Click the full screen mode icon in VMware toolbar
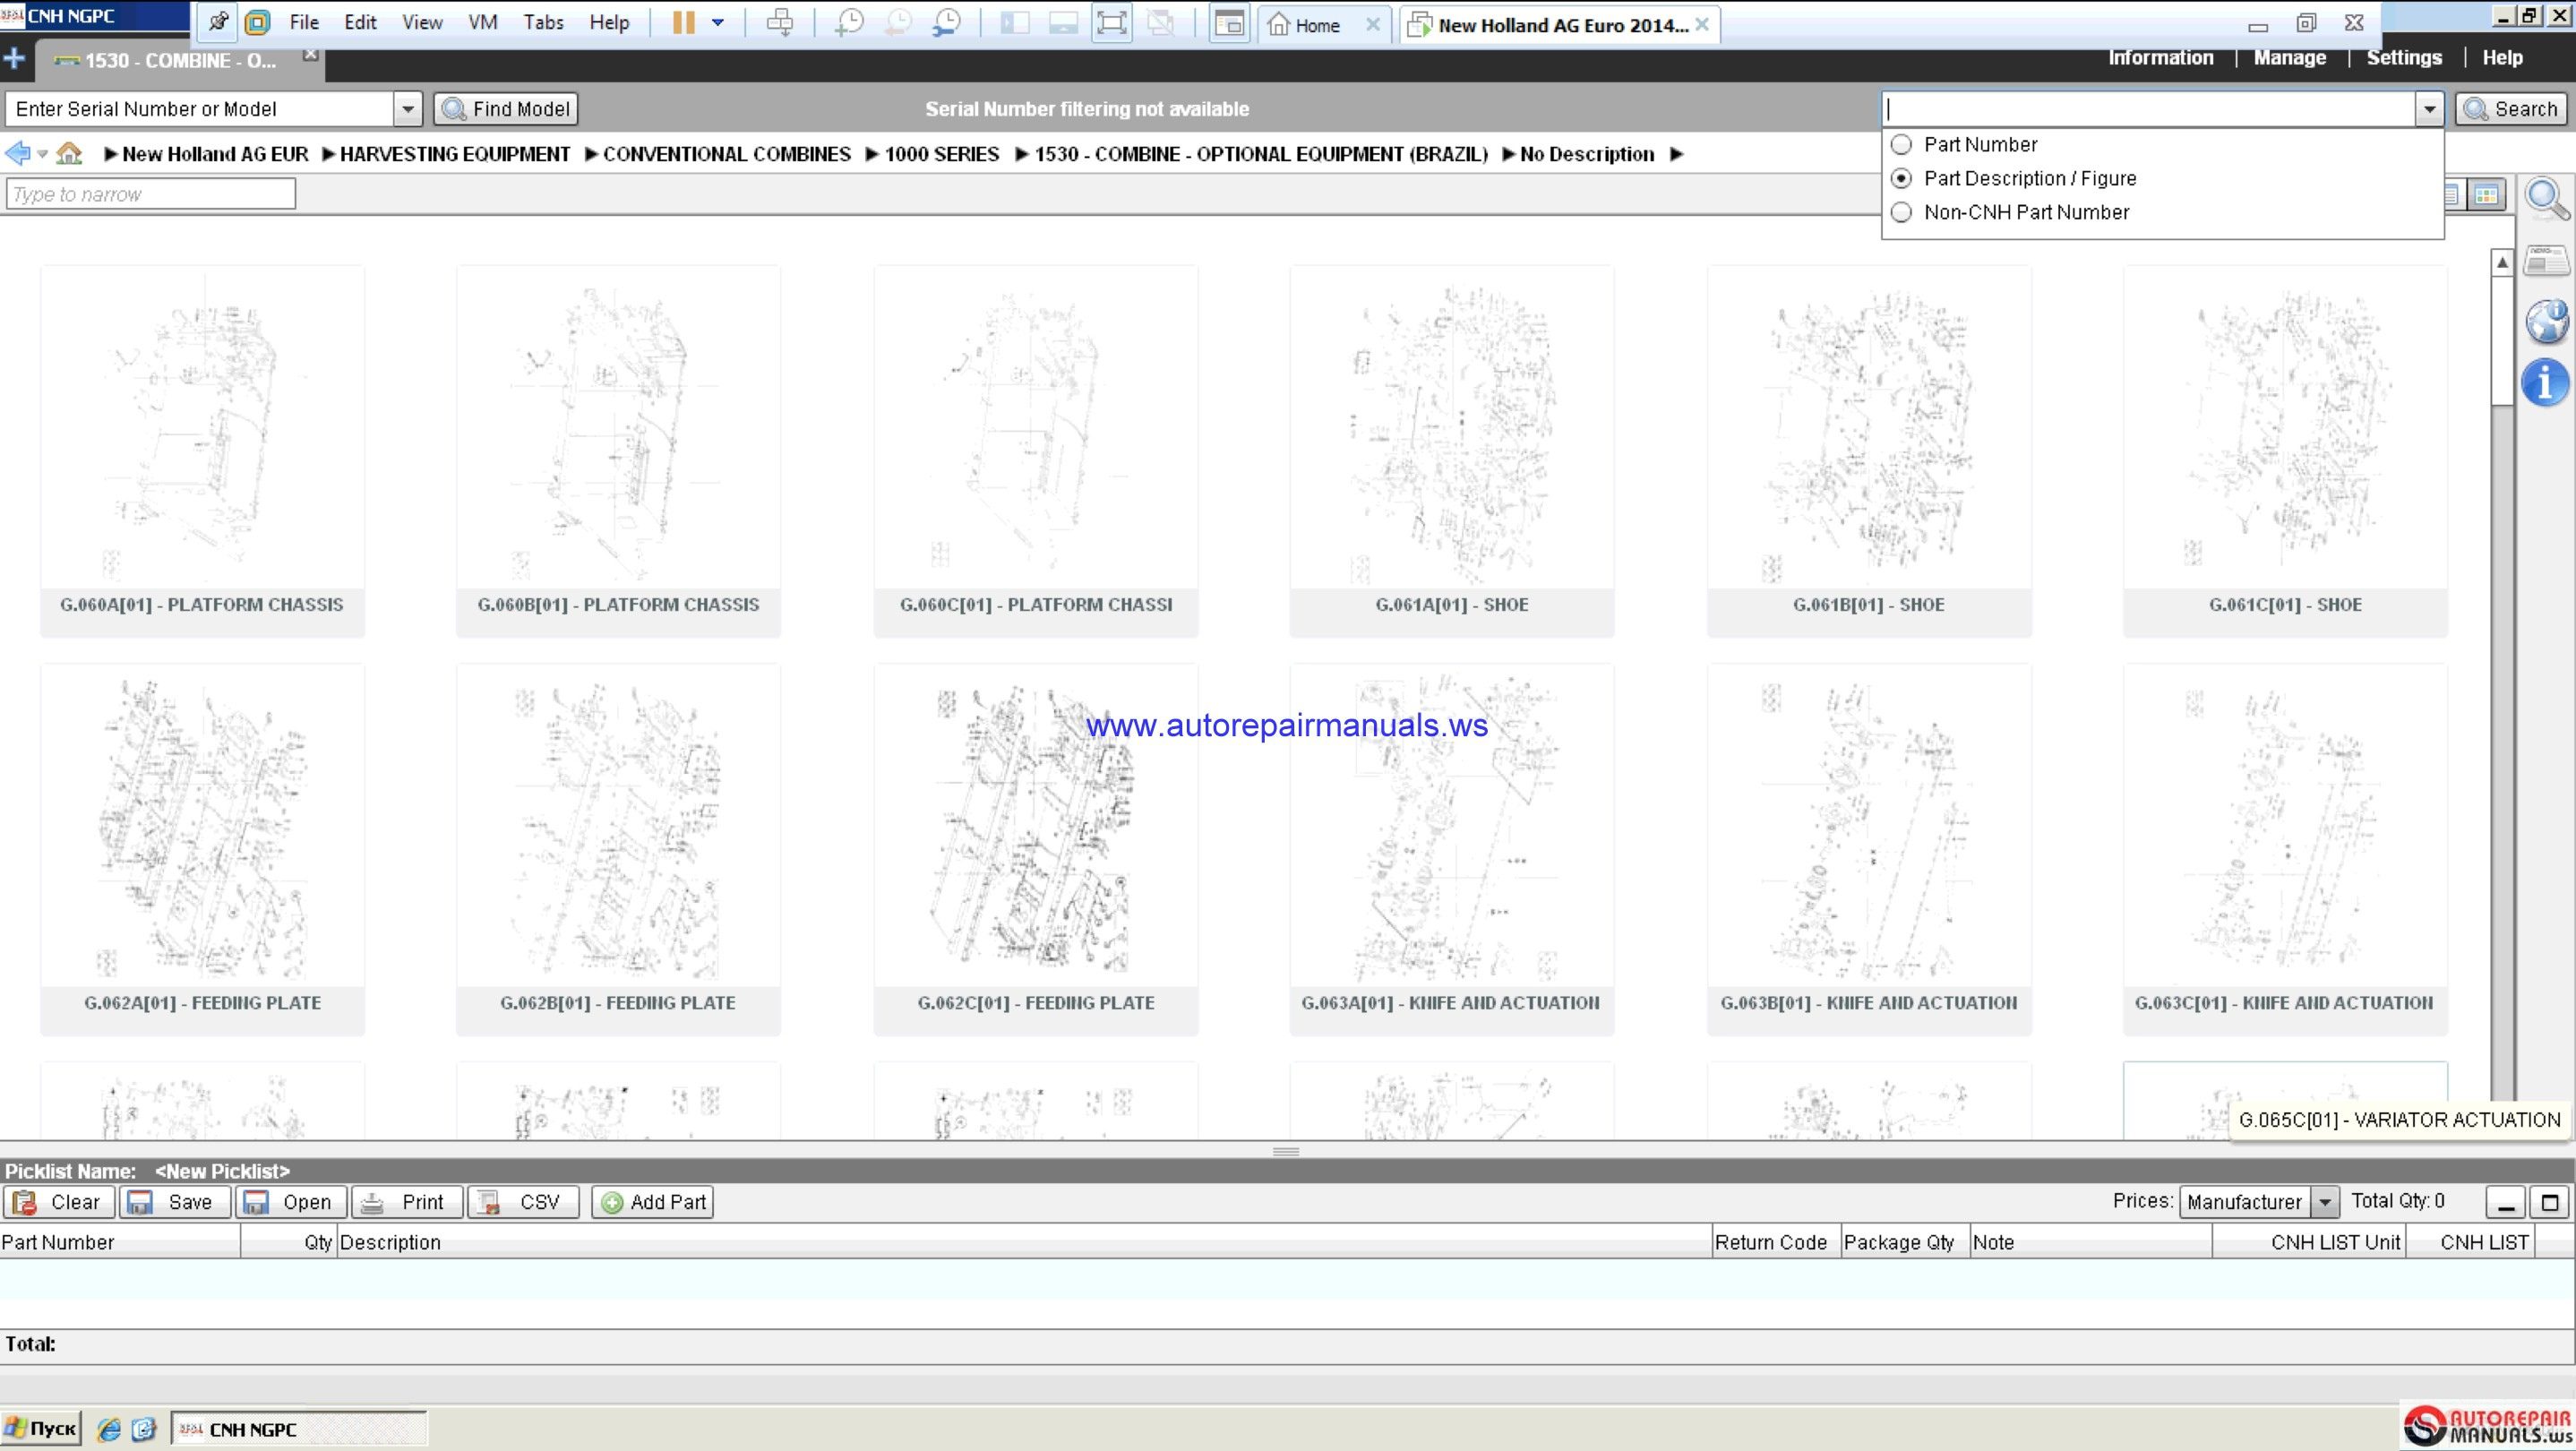Screen dimensions: 2576x1451 1112,22
